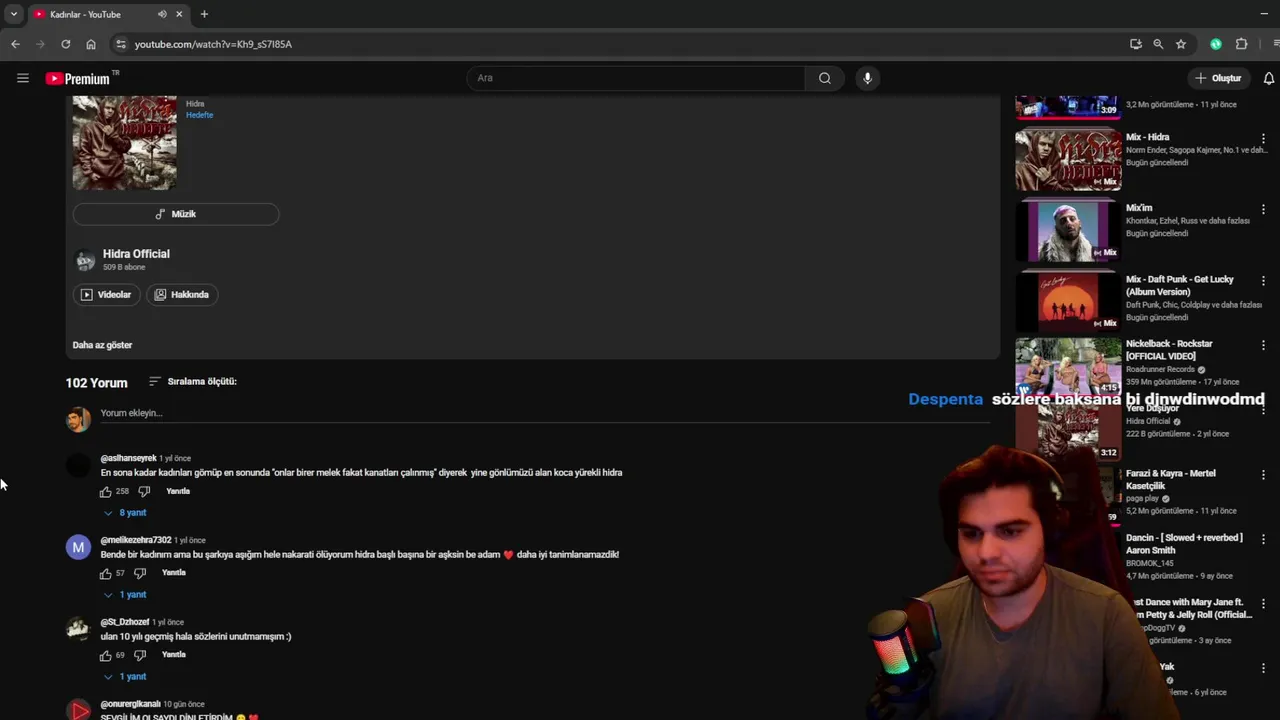
Task: Go back with browser back arrow
Action: pyautogui.click(x=15, y=44)
